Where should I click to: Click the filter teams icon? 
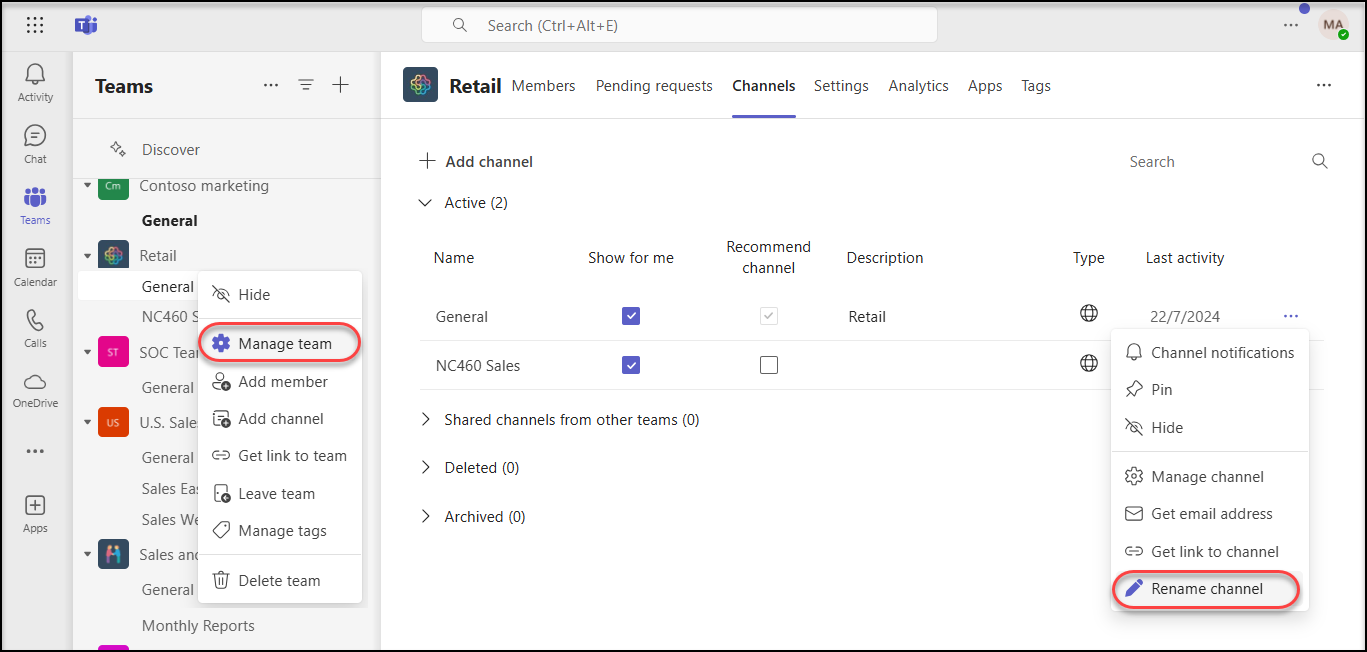pos(306,86)
